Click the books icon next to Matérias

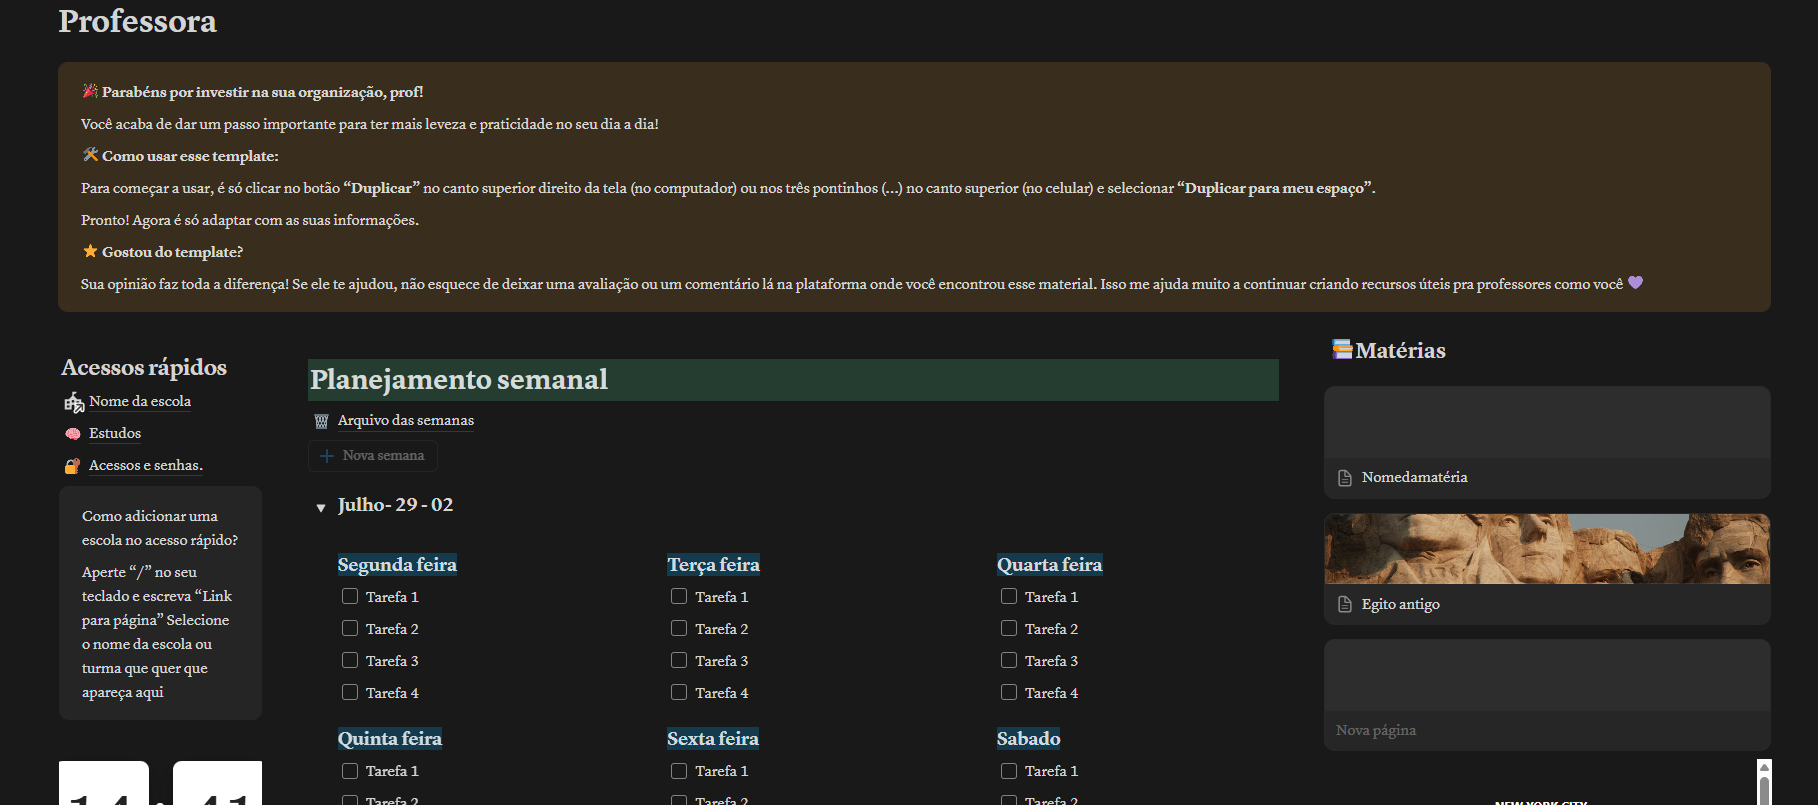[x=1342, y=350]
